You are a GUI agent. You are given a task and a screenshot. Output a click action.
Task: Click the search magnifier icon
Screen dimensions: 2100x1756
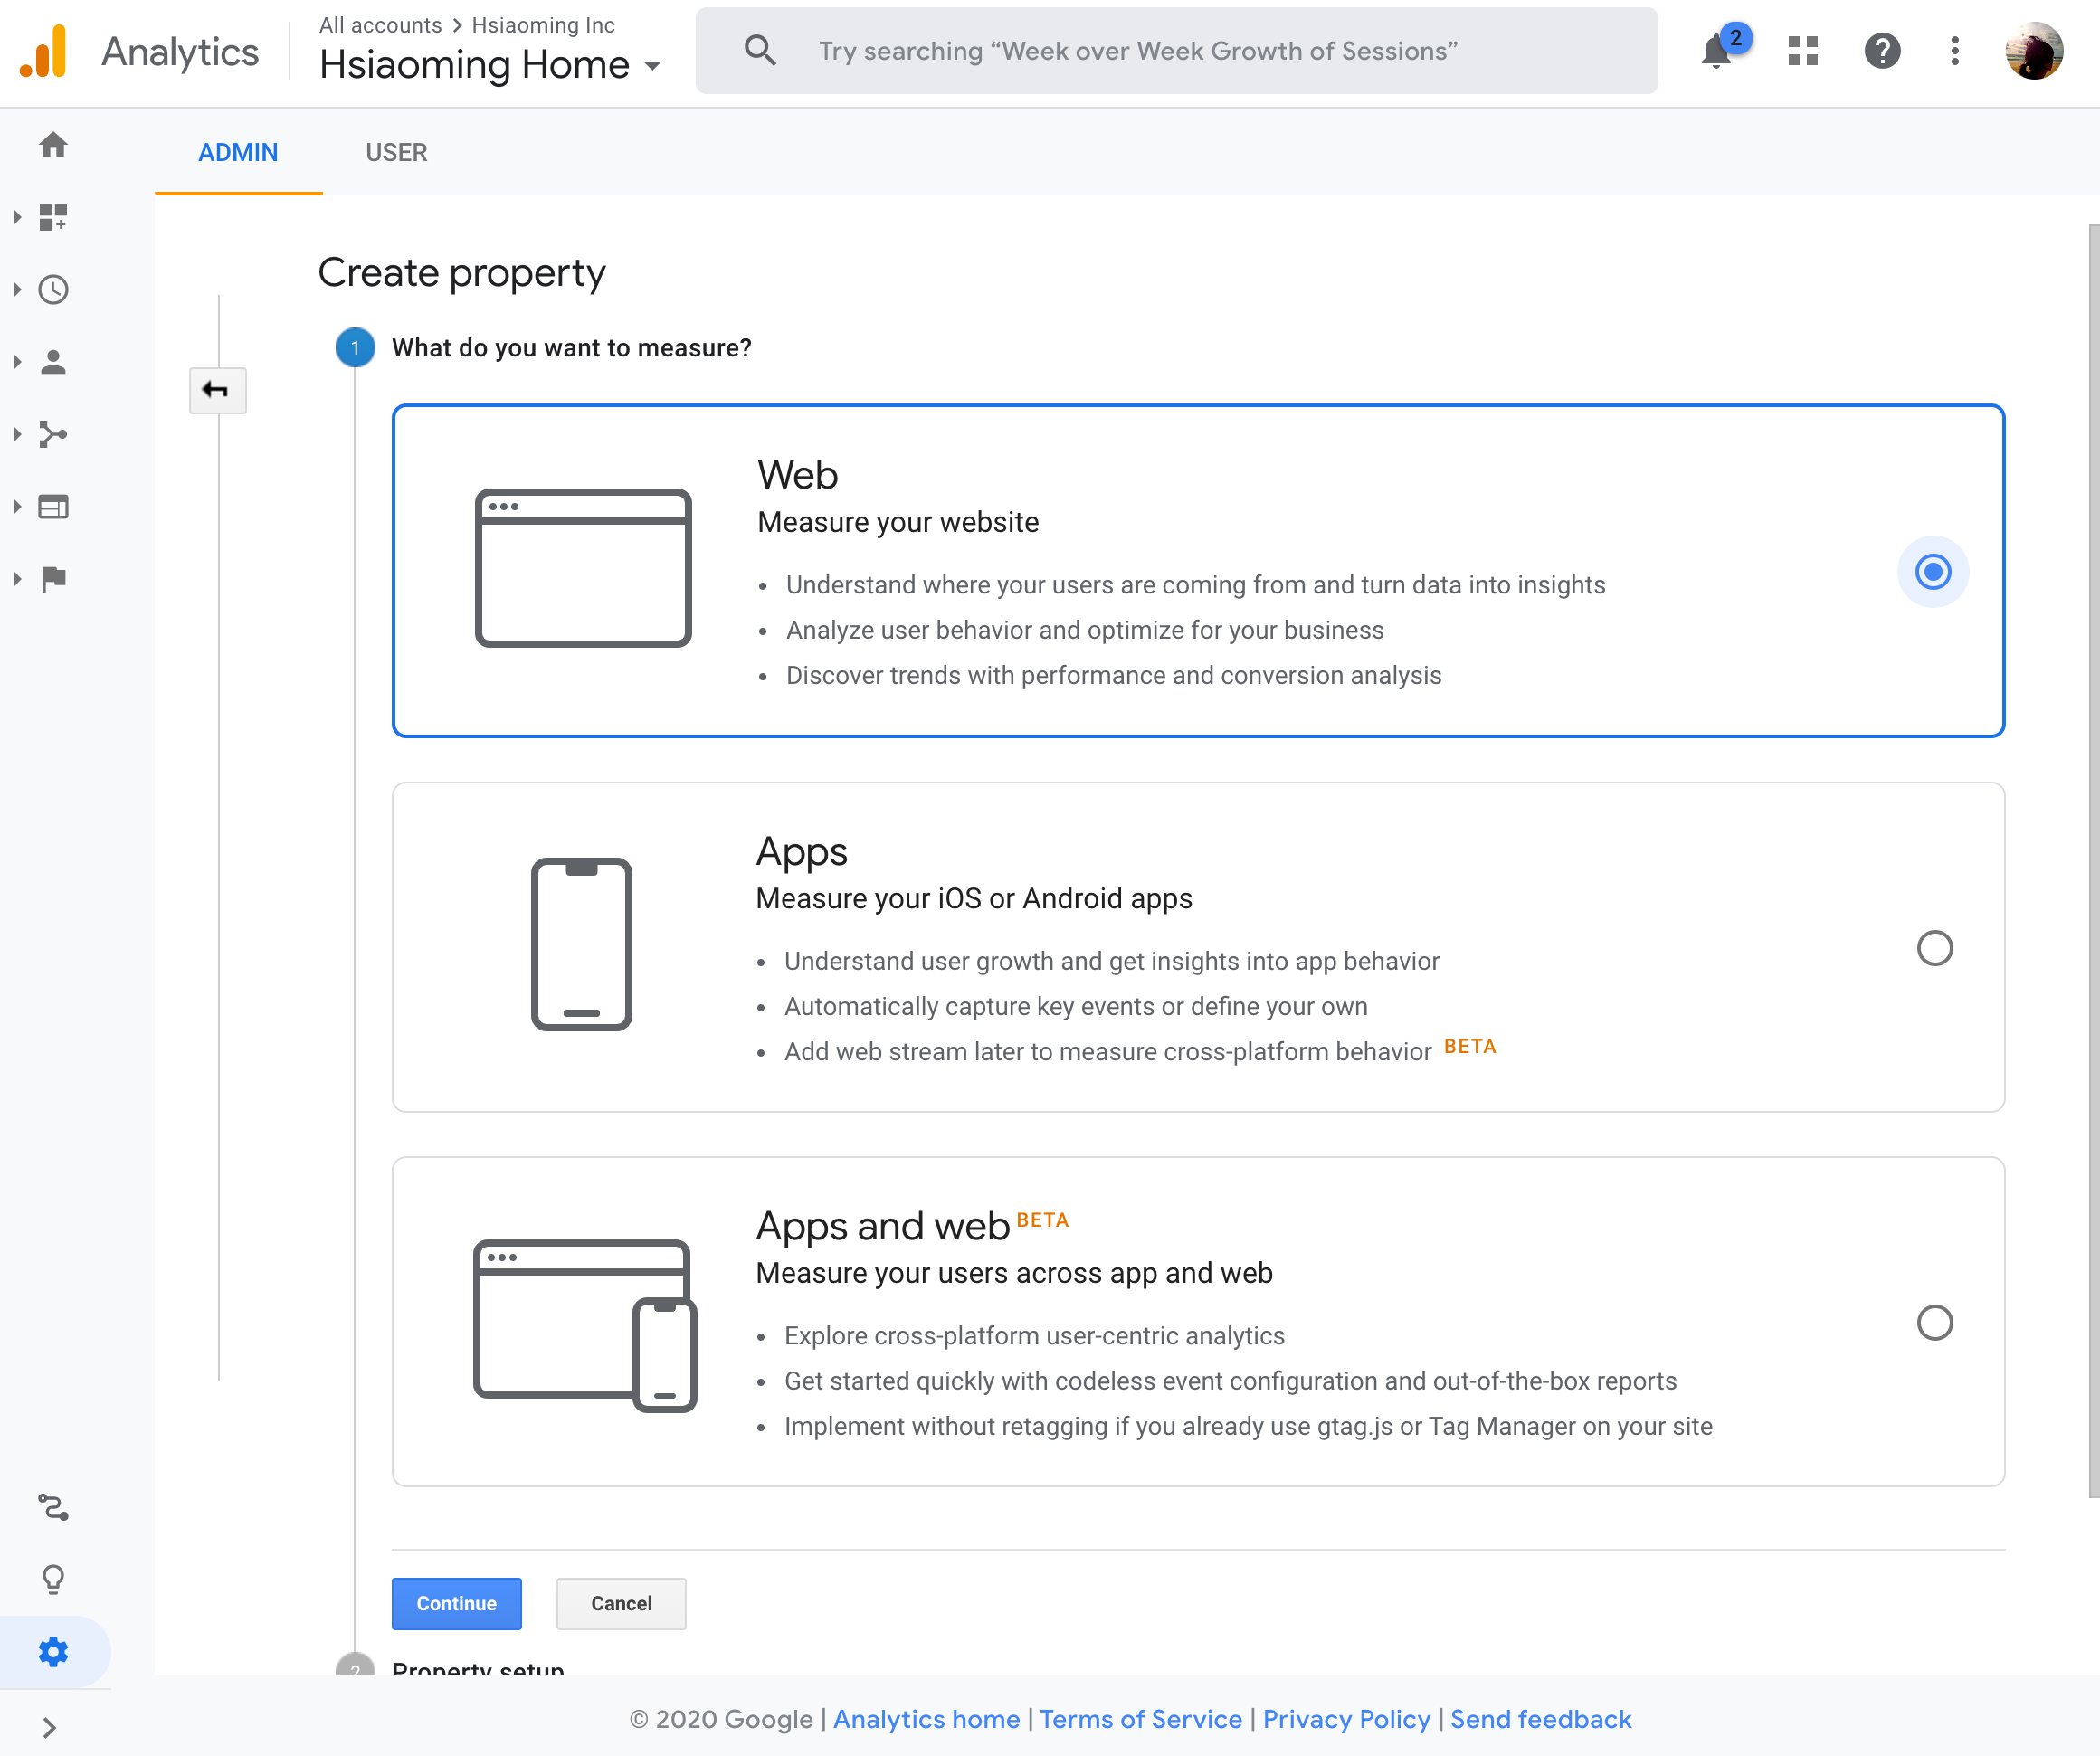(760, 50)
